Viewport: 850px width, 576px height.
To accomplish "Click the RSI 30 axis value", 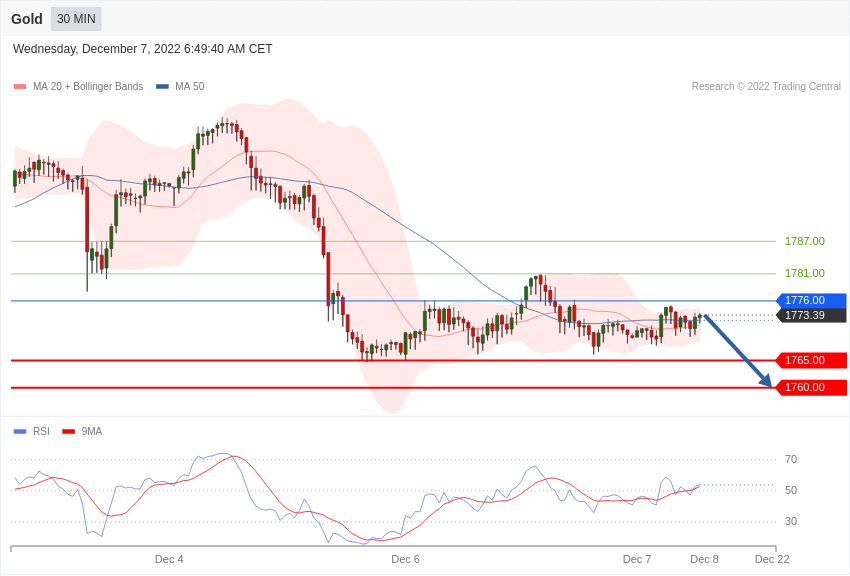I will click(x=791, y=521).
